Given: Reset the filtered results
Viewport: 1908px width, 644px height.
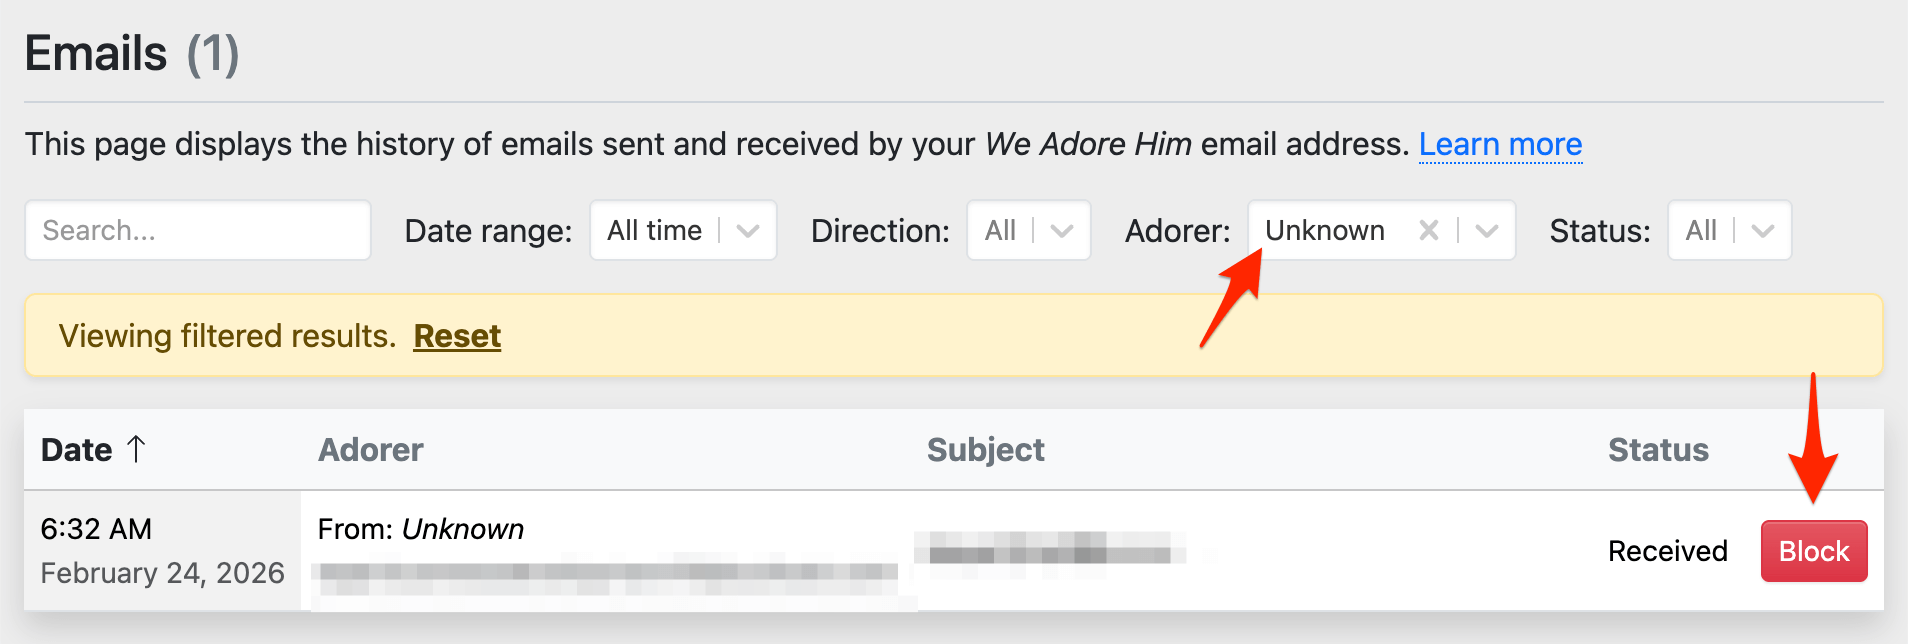Looking at the screenshot, I should (457, 336).
